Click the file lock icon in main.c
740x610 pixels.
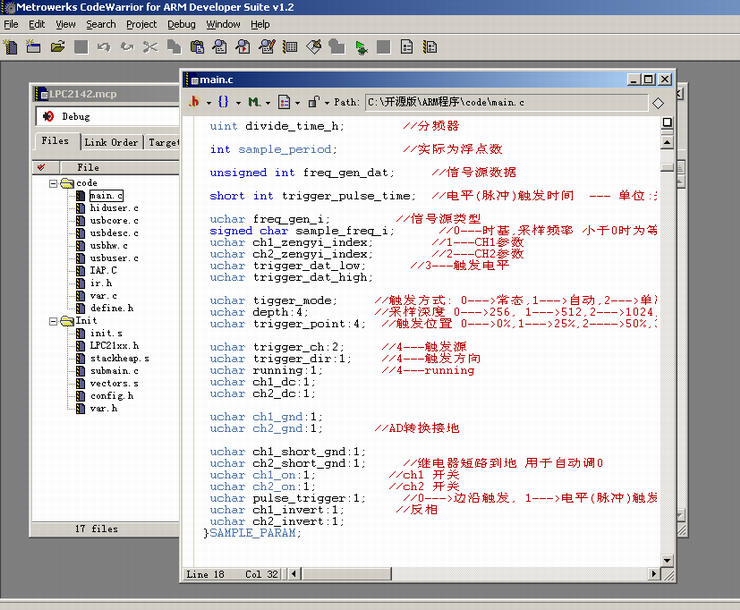click(x=313, y=102)
